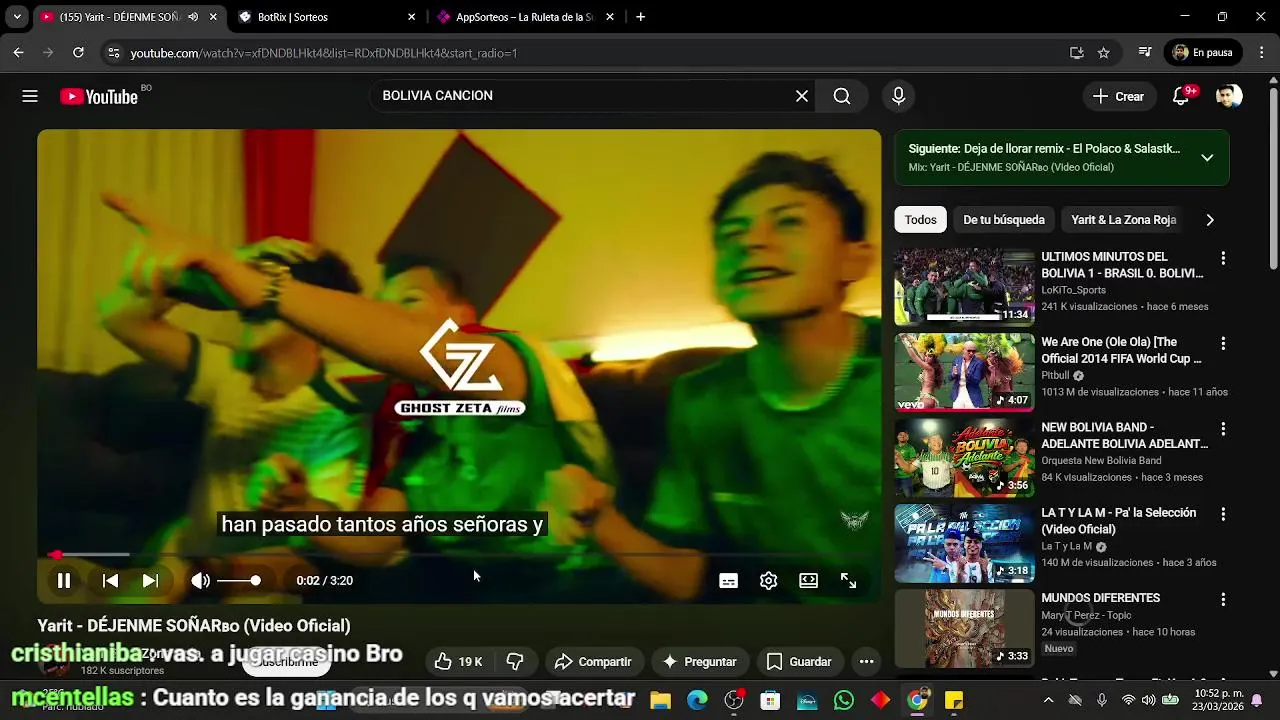Viewport: 1280px width, 720px height.
Task: Adjust the volume slider
Action: (240, 580)
